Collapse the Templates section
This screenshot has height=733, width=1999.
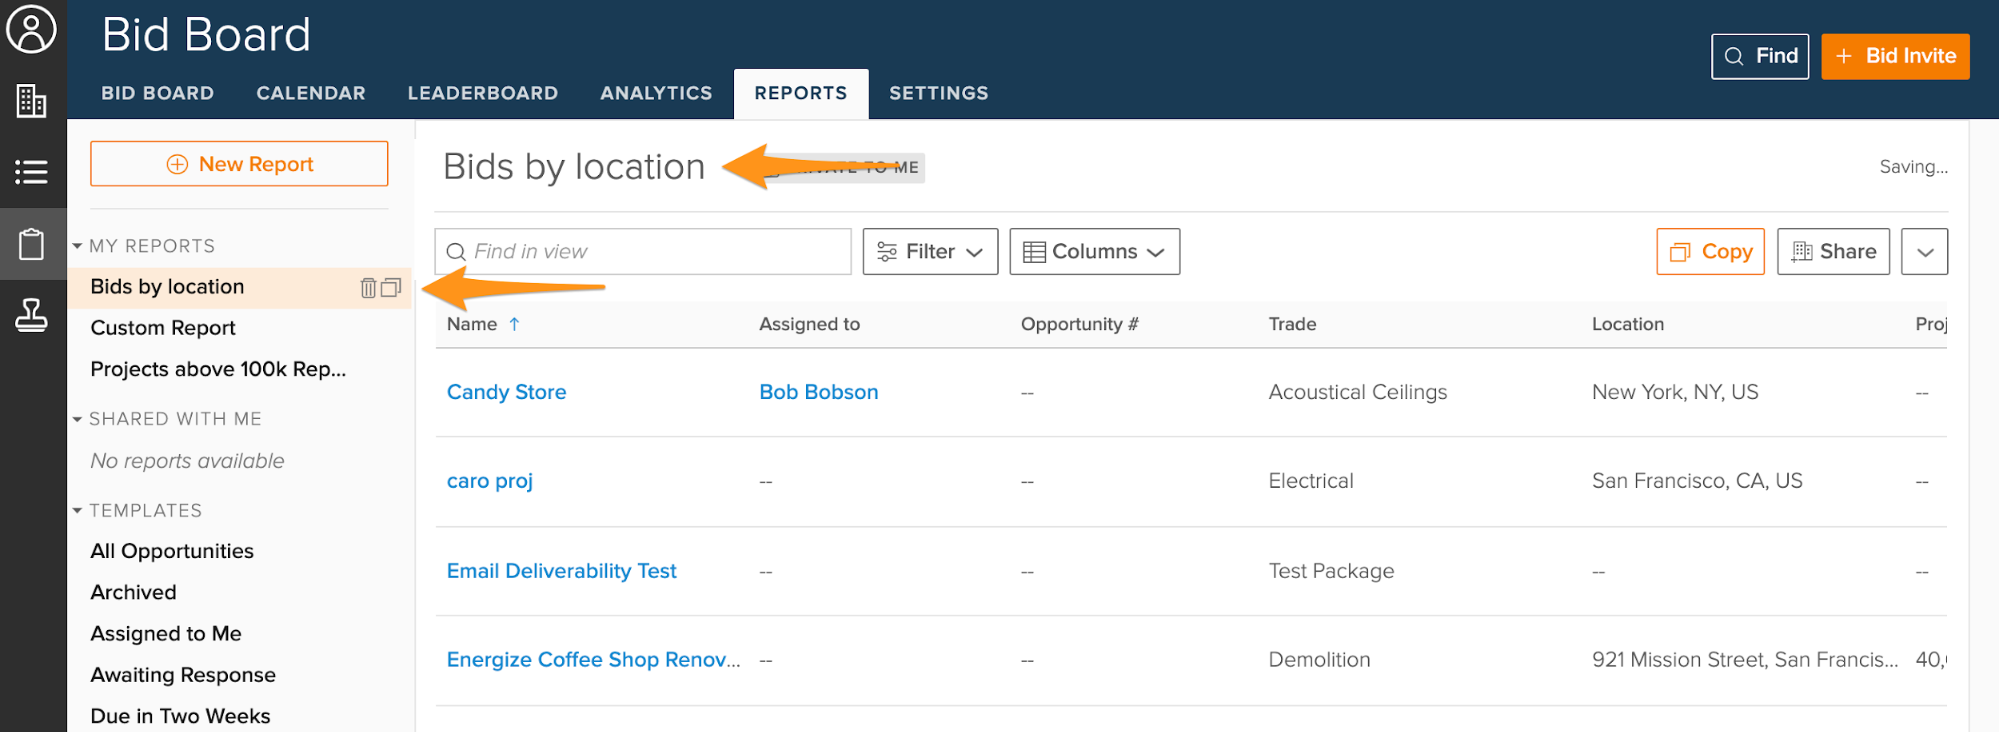point(77,511)
